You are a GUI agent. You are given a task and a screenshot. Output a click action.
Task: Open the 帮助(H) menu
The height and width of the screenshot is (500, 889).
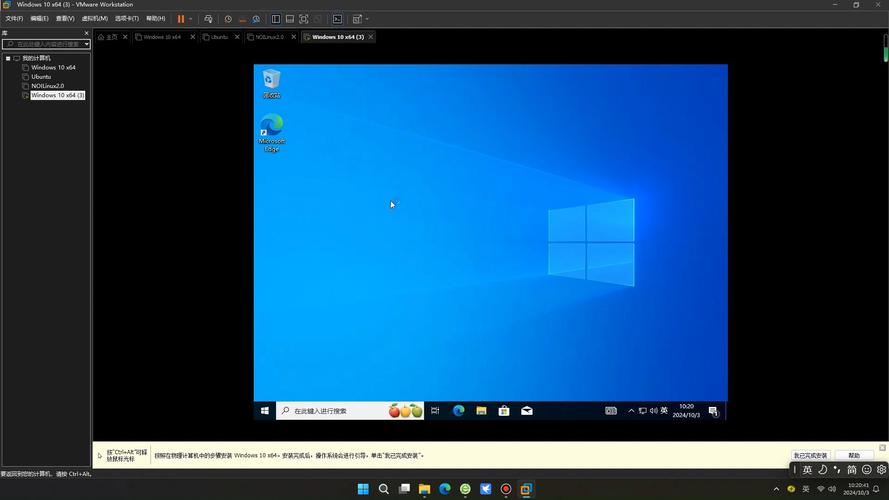point(155,19)
